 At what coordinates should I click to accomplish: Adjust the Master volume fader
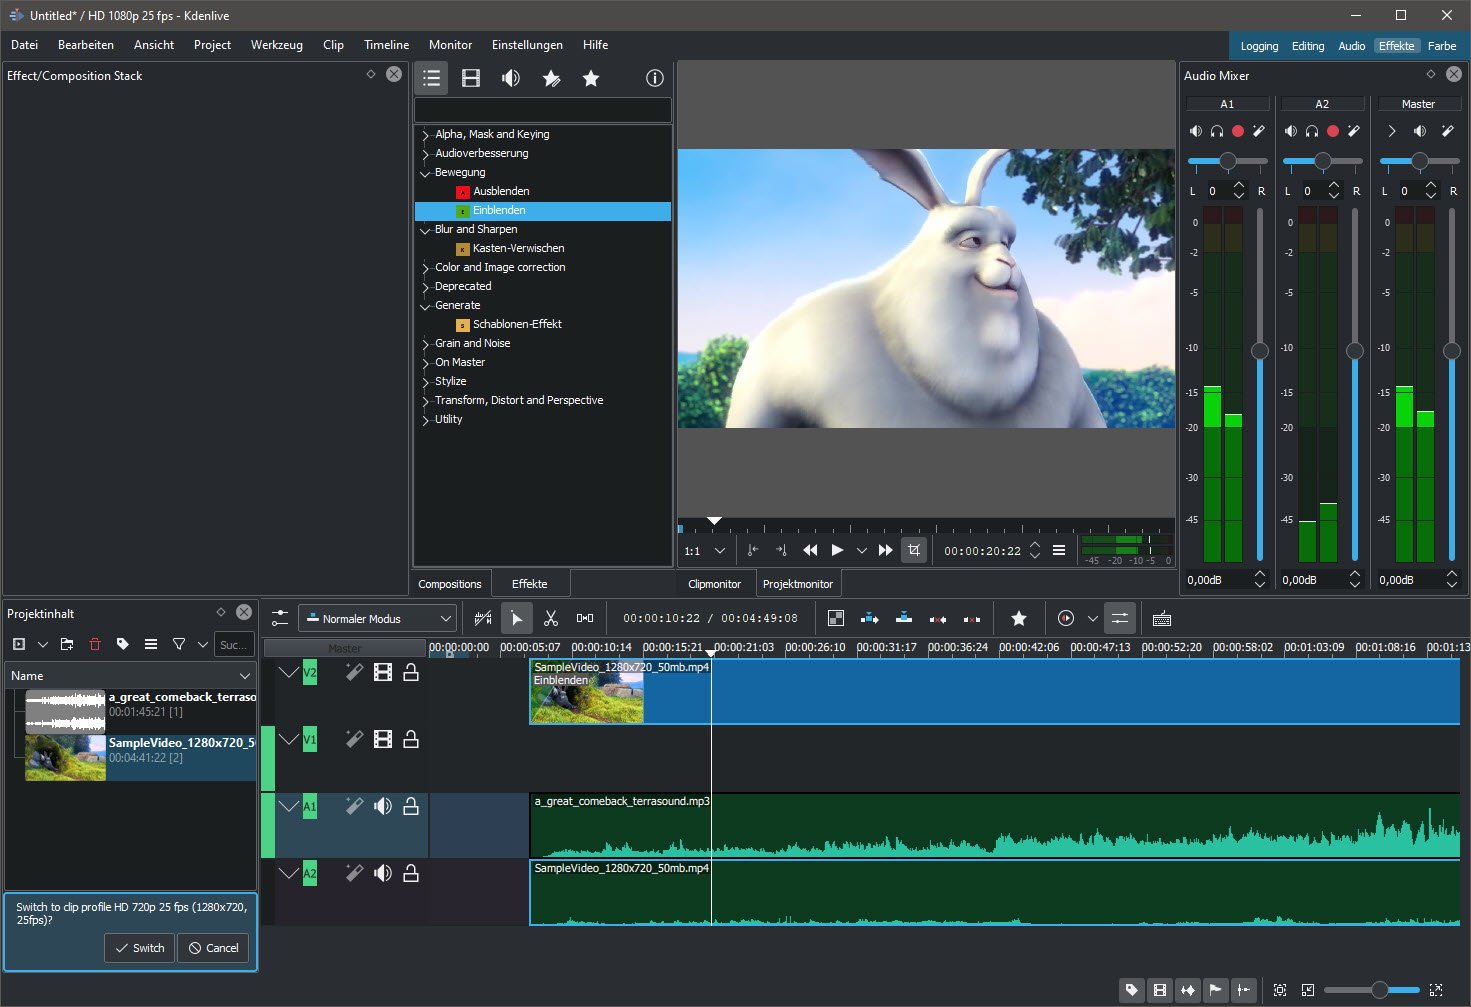coord(1451,351)
